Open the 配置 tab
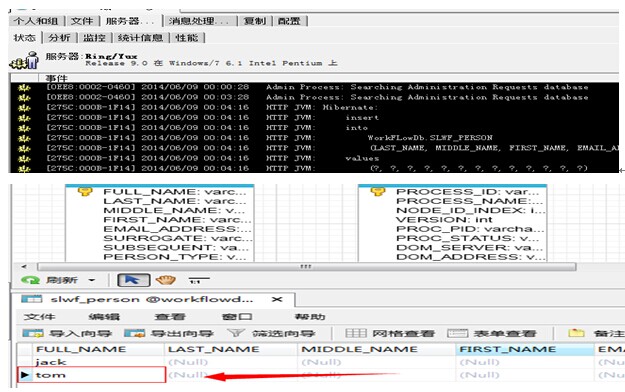The image size is (625, 392). (289, 21)
